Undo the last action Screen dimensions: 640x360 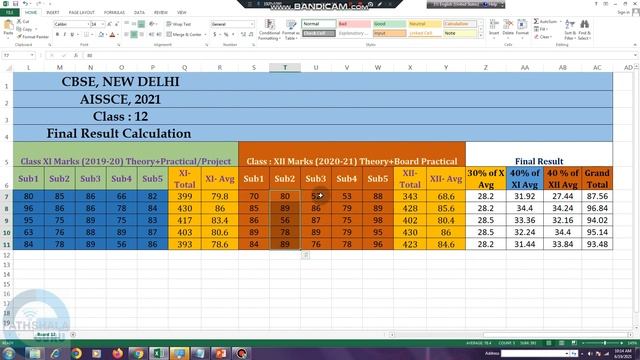(25, 4)
